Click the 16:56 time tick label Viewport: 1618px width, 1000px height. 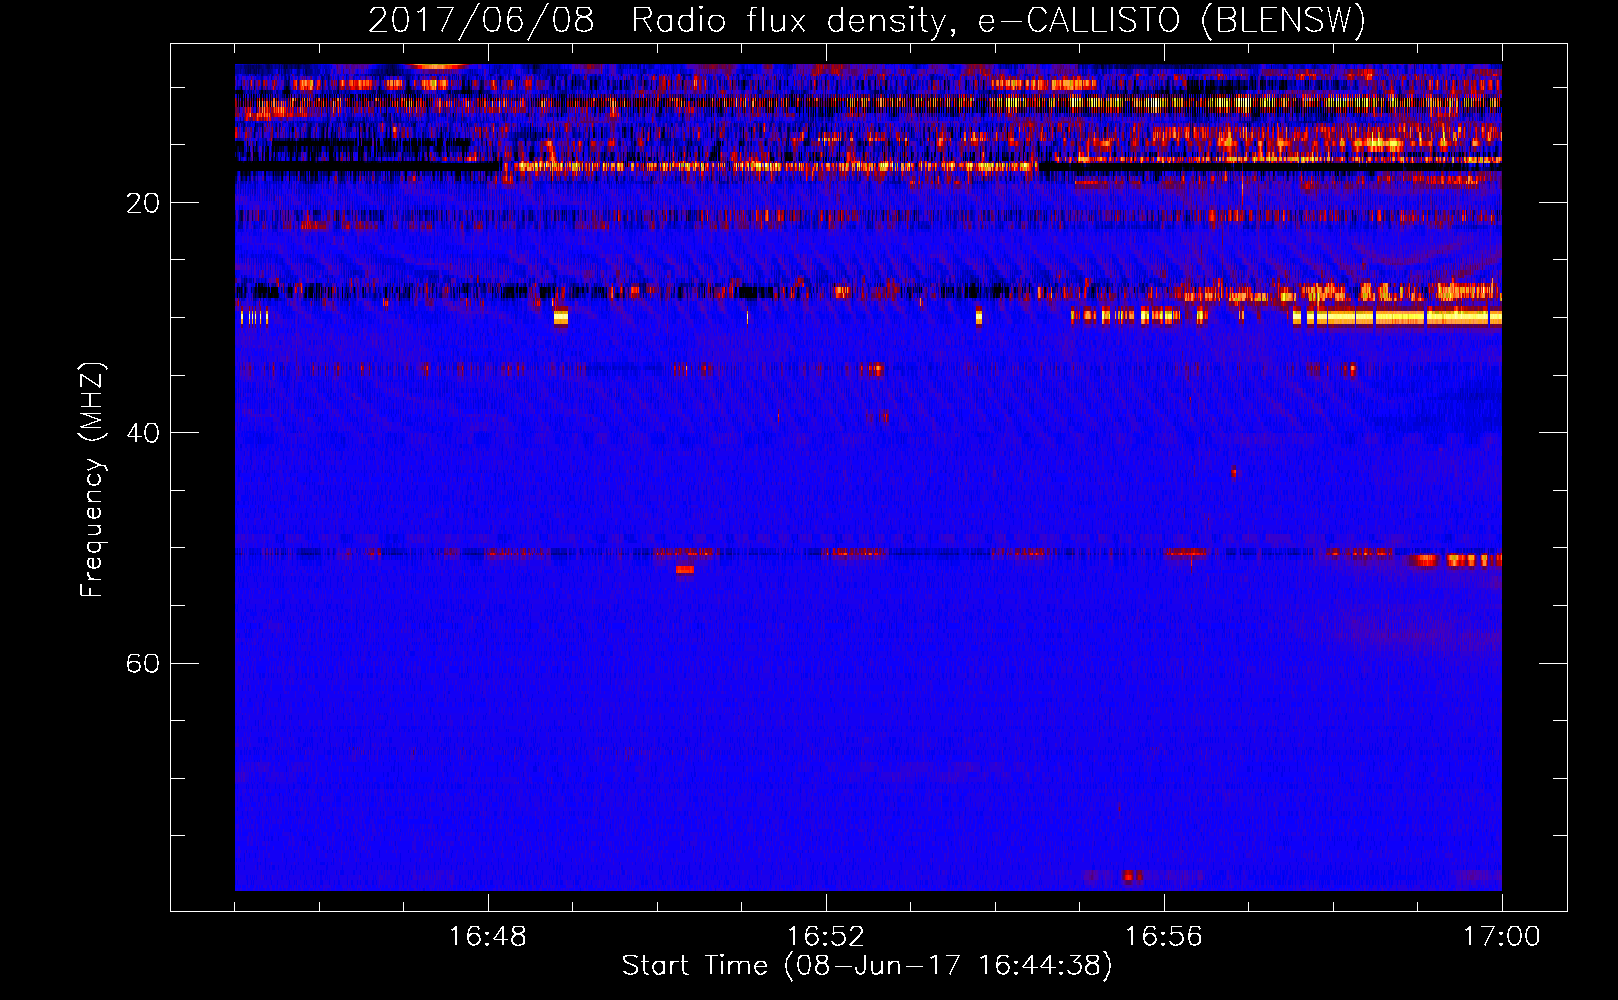(x=1164, y=937)
